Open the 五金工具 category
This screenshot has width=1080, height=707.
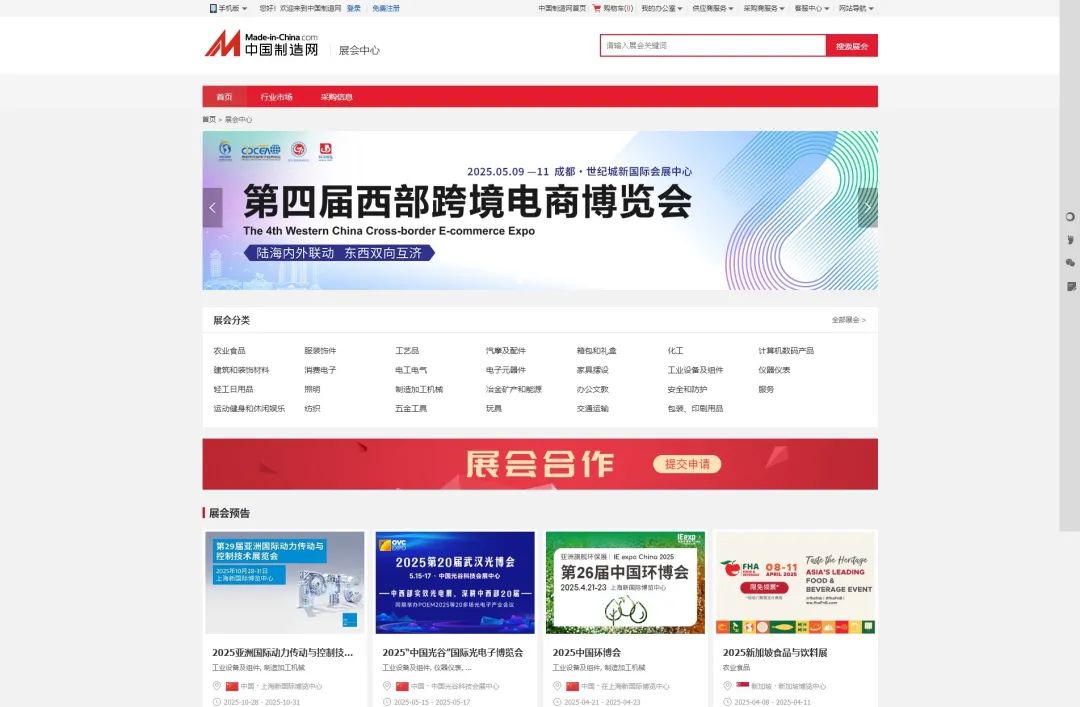coord(411,409)
